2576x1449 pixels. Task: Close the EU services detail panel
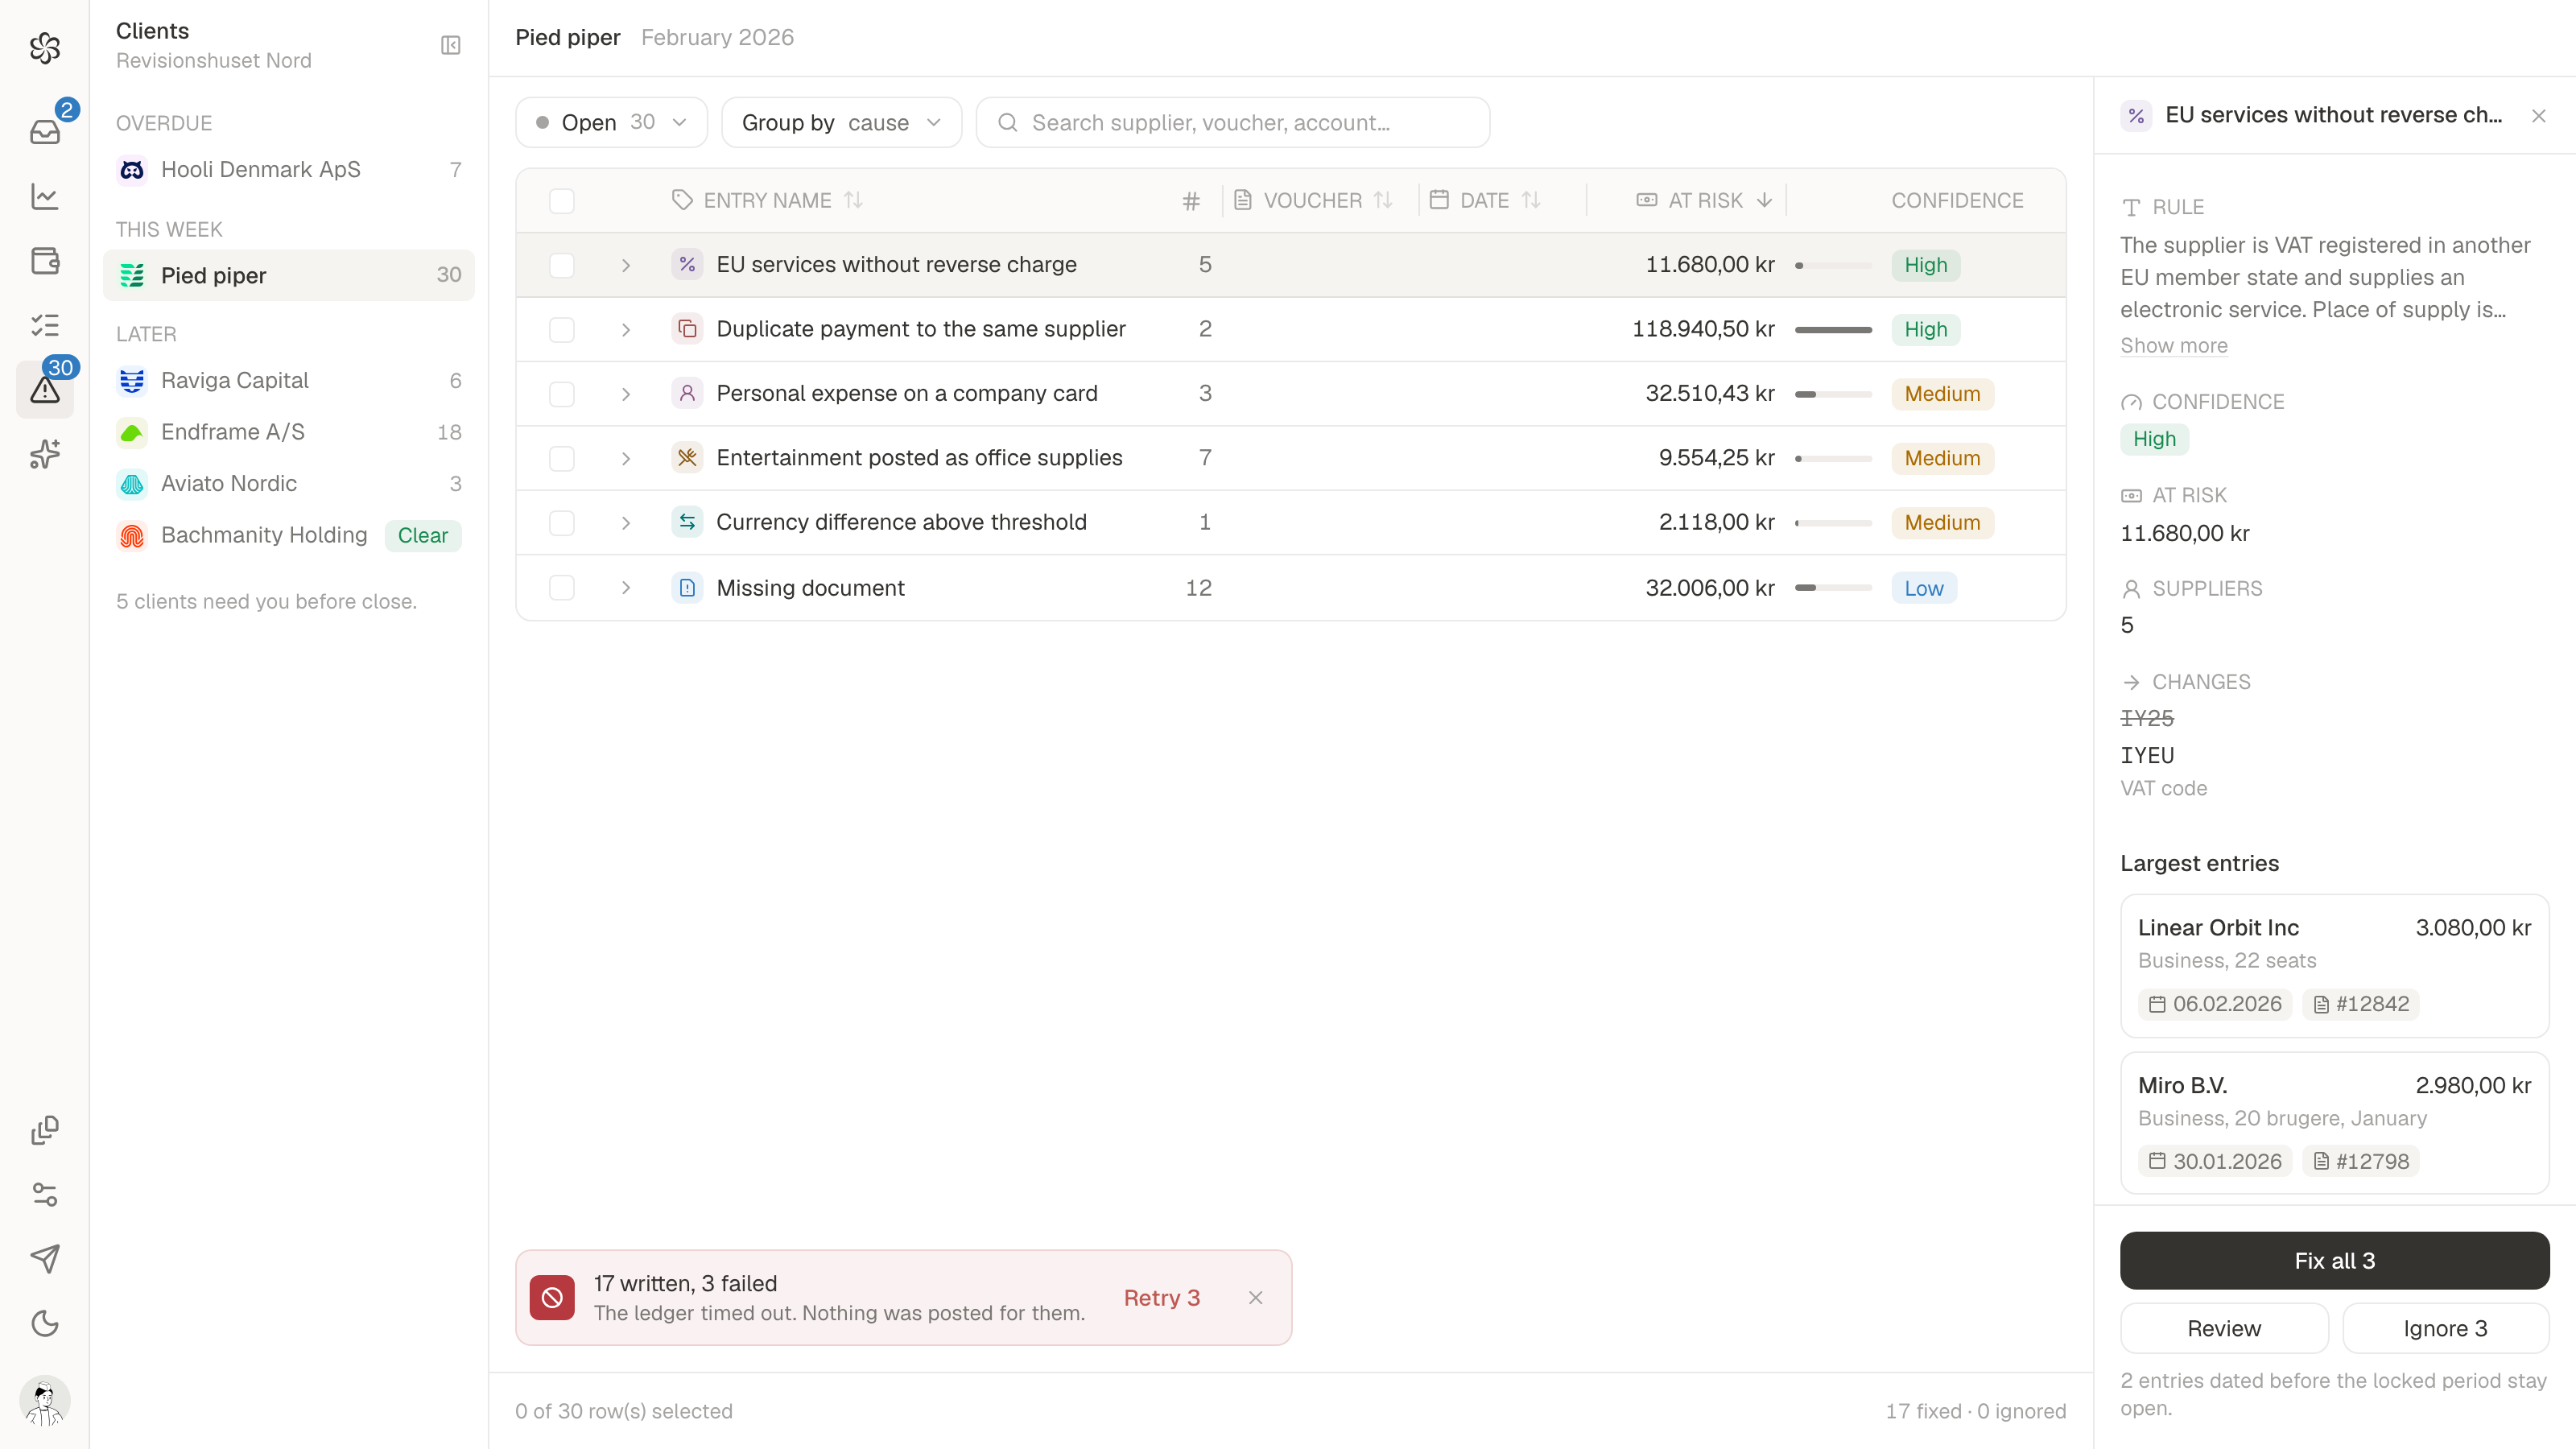pyautogui.click(x=2538, y=116)
